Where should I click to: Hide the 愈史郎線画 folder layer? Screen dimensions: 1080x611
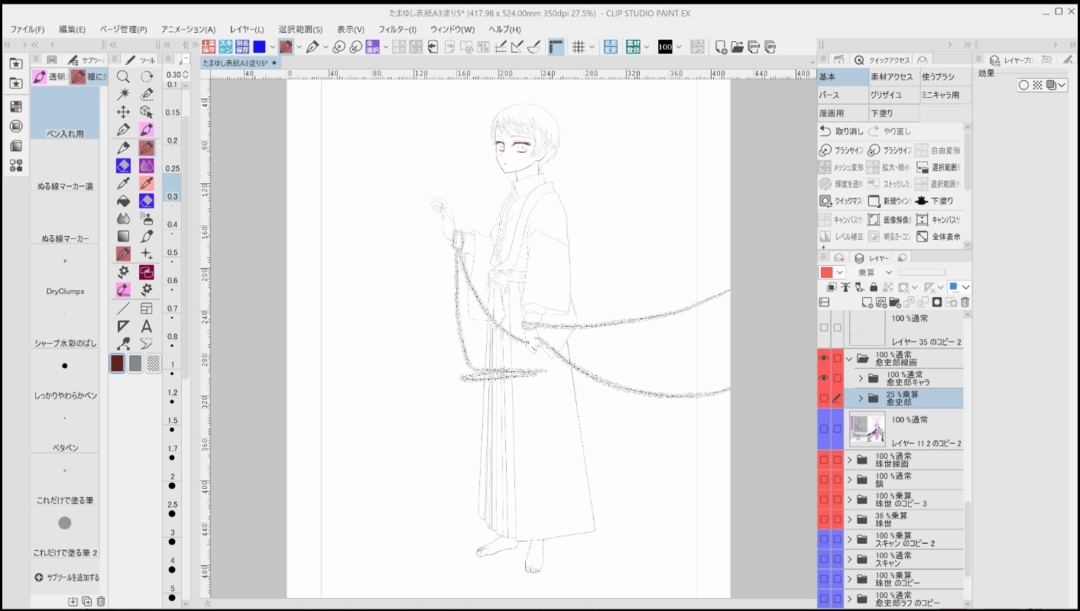[824, 358]
